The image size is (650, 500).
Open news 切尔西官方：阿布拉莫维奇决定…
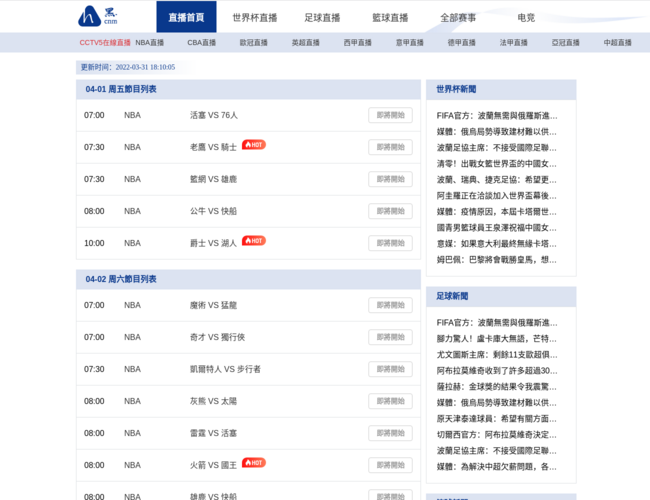click(497, 435)
